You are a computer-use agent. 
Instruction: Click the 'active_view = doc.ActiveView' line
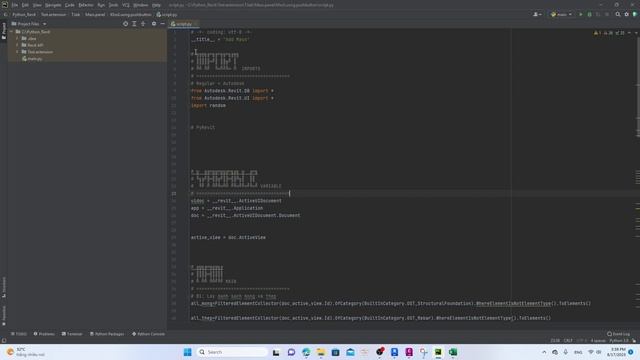[x=228, y=238]
